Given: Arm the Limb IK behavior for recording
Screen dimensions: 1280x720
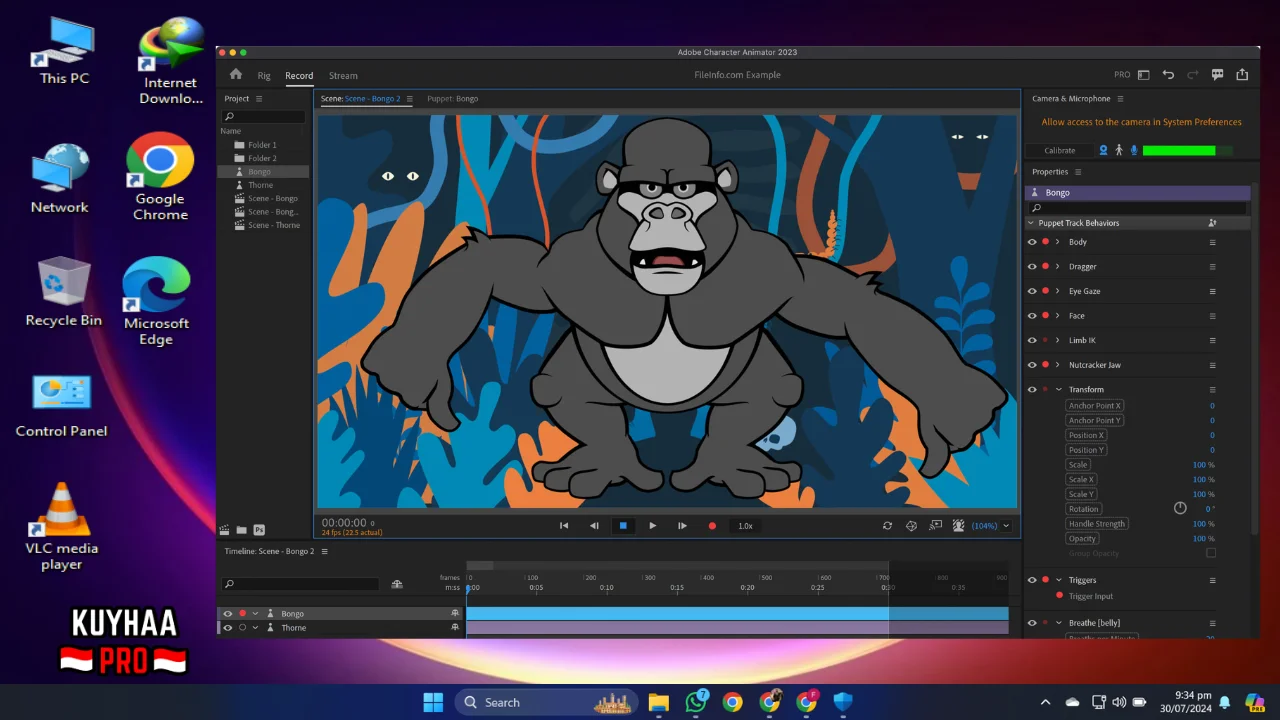Looking at the screenshot, I should click(1045, 340).
